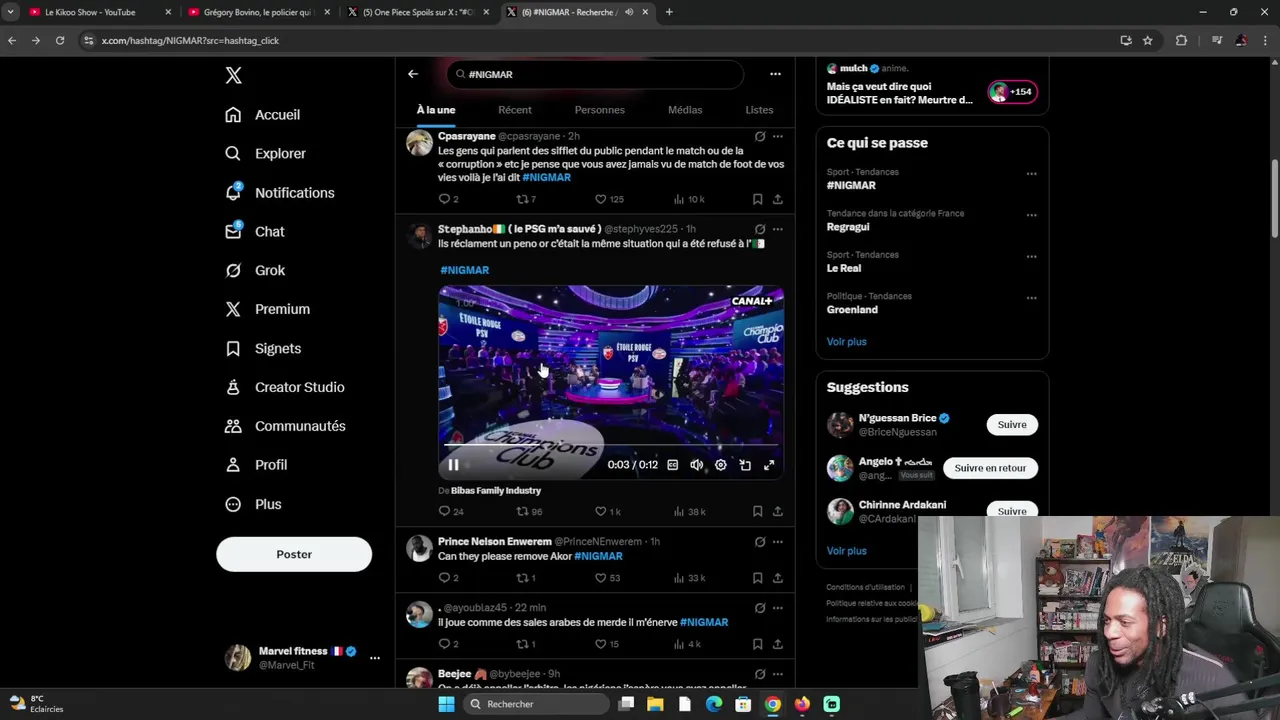
Task: Open Explorer in sidebar
Action: [266, 154]
